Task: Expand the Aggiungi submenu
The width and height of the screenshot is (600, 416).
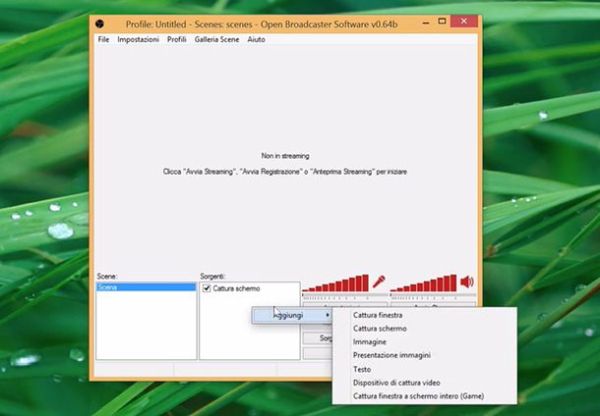Action: pos(290,315)
